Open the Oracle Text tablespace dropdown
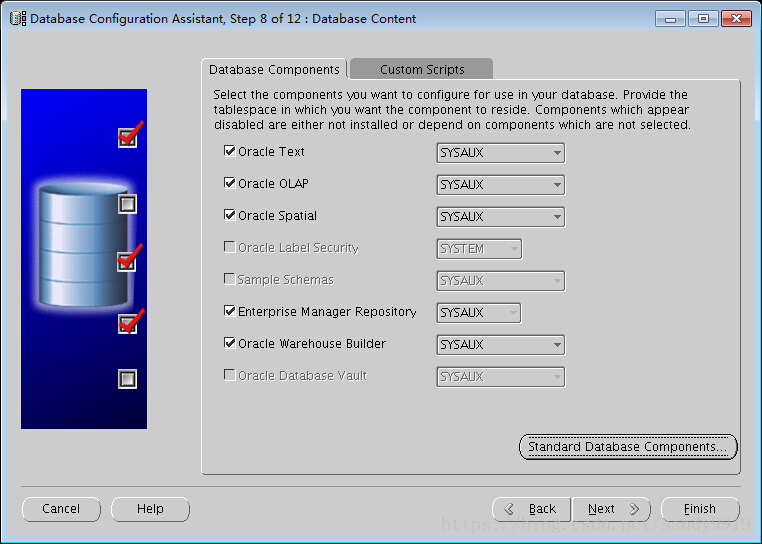 [501, 153]
